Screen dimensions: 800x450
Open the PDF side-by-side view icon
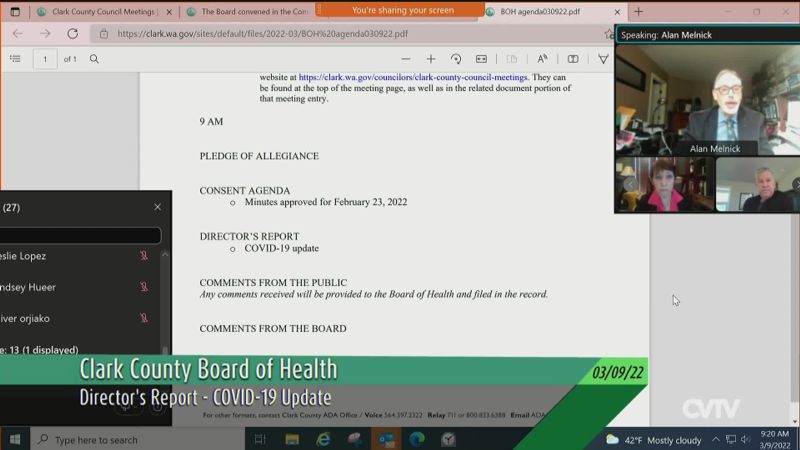point(573,59)
